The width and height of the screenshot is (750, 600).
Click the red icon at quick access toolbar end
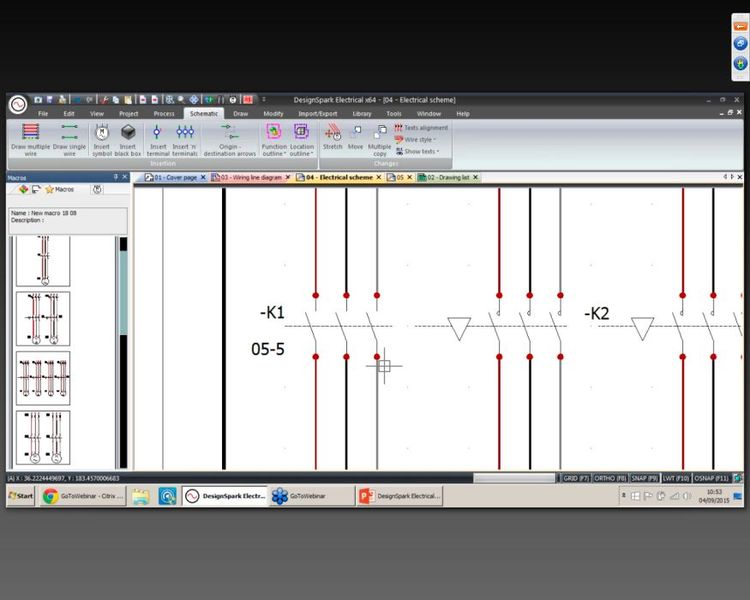(247, 100)
